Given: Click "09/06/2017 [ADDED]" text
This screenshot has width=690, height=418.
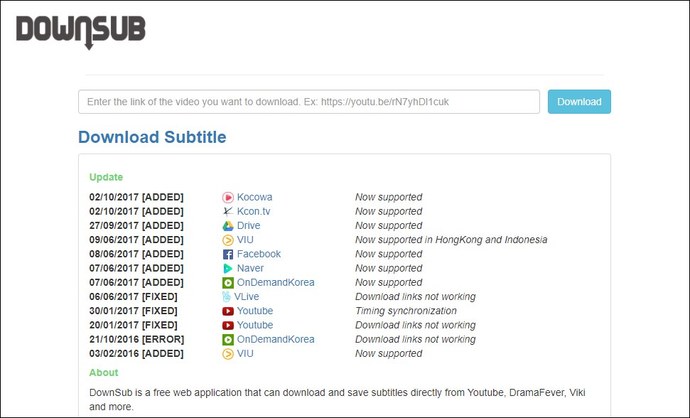Looking at the screenshot, I should pos(136,240).
